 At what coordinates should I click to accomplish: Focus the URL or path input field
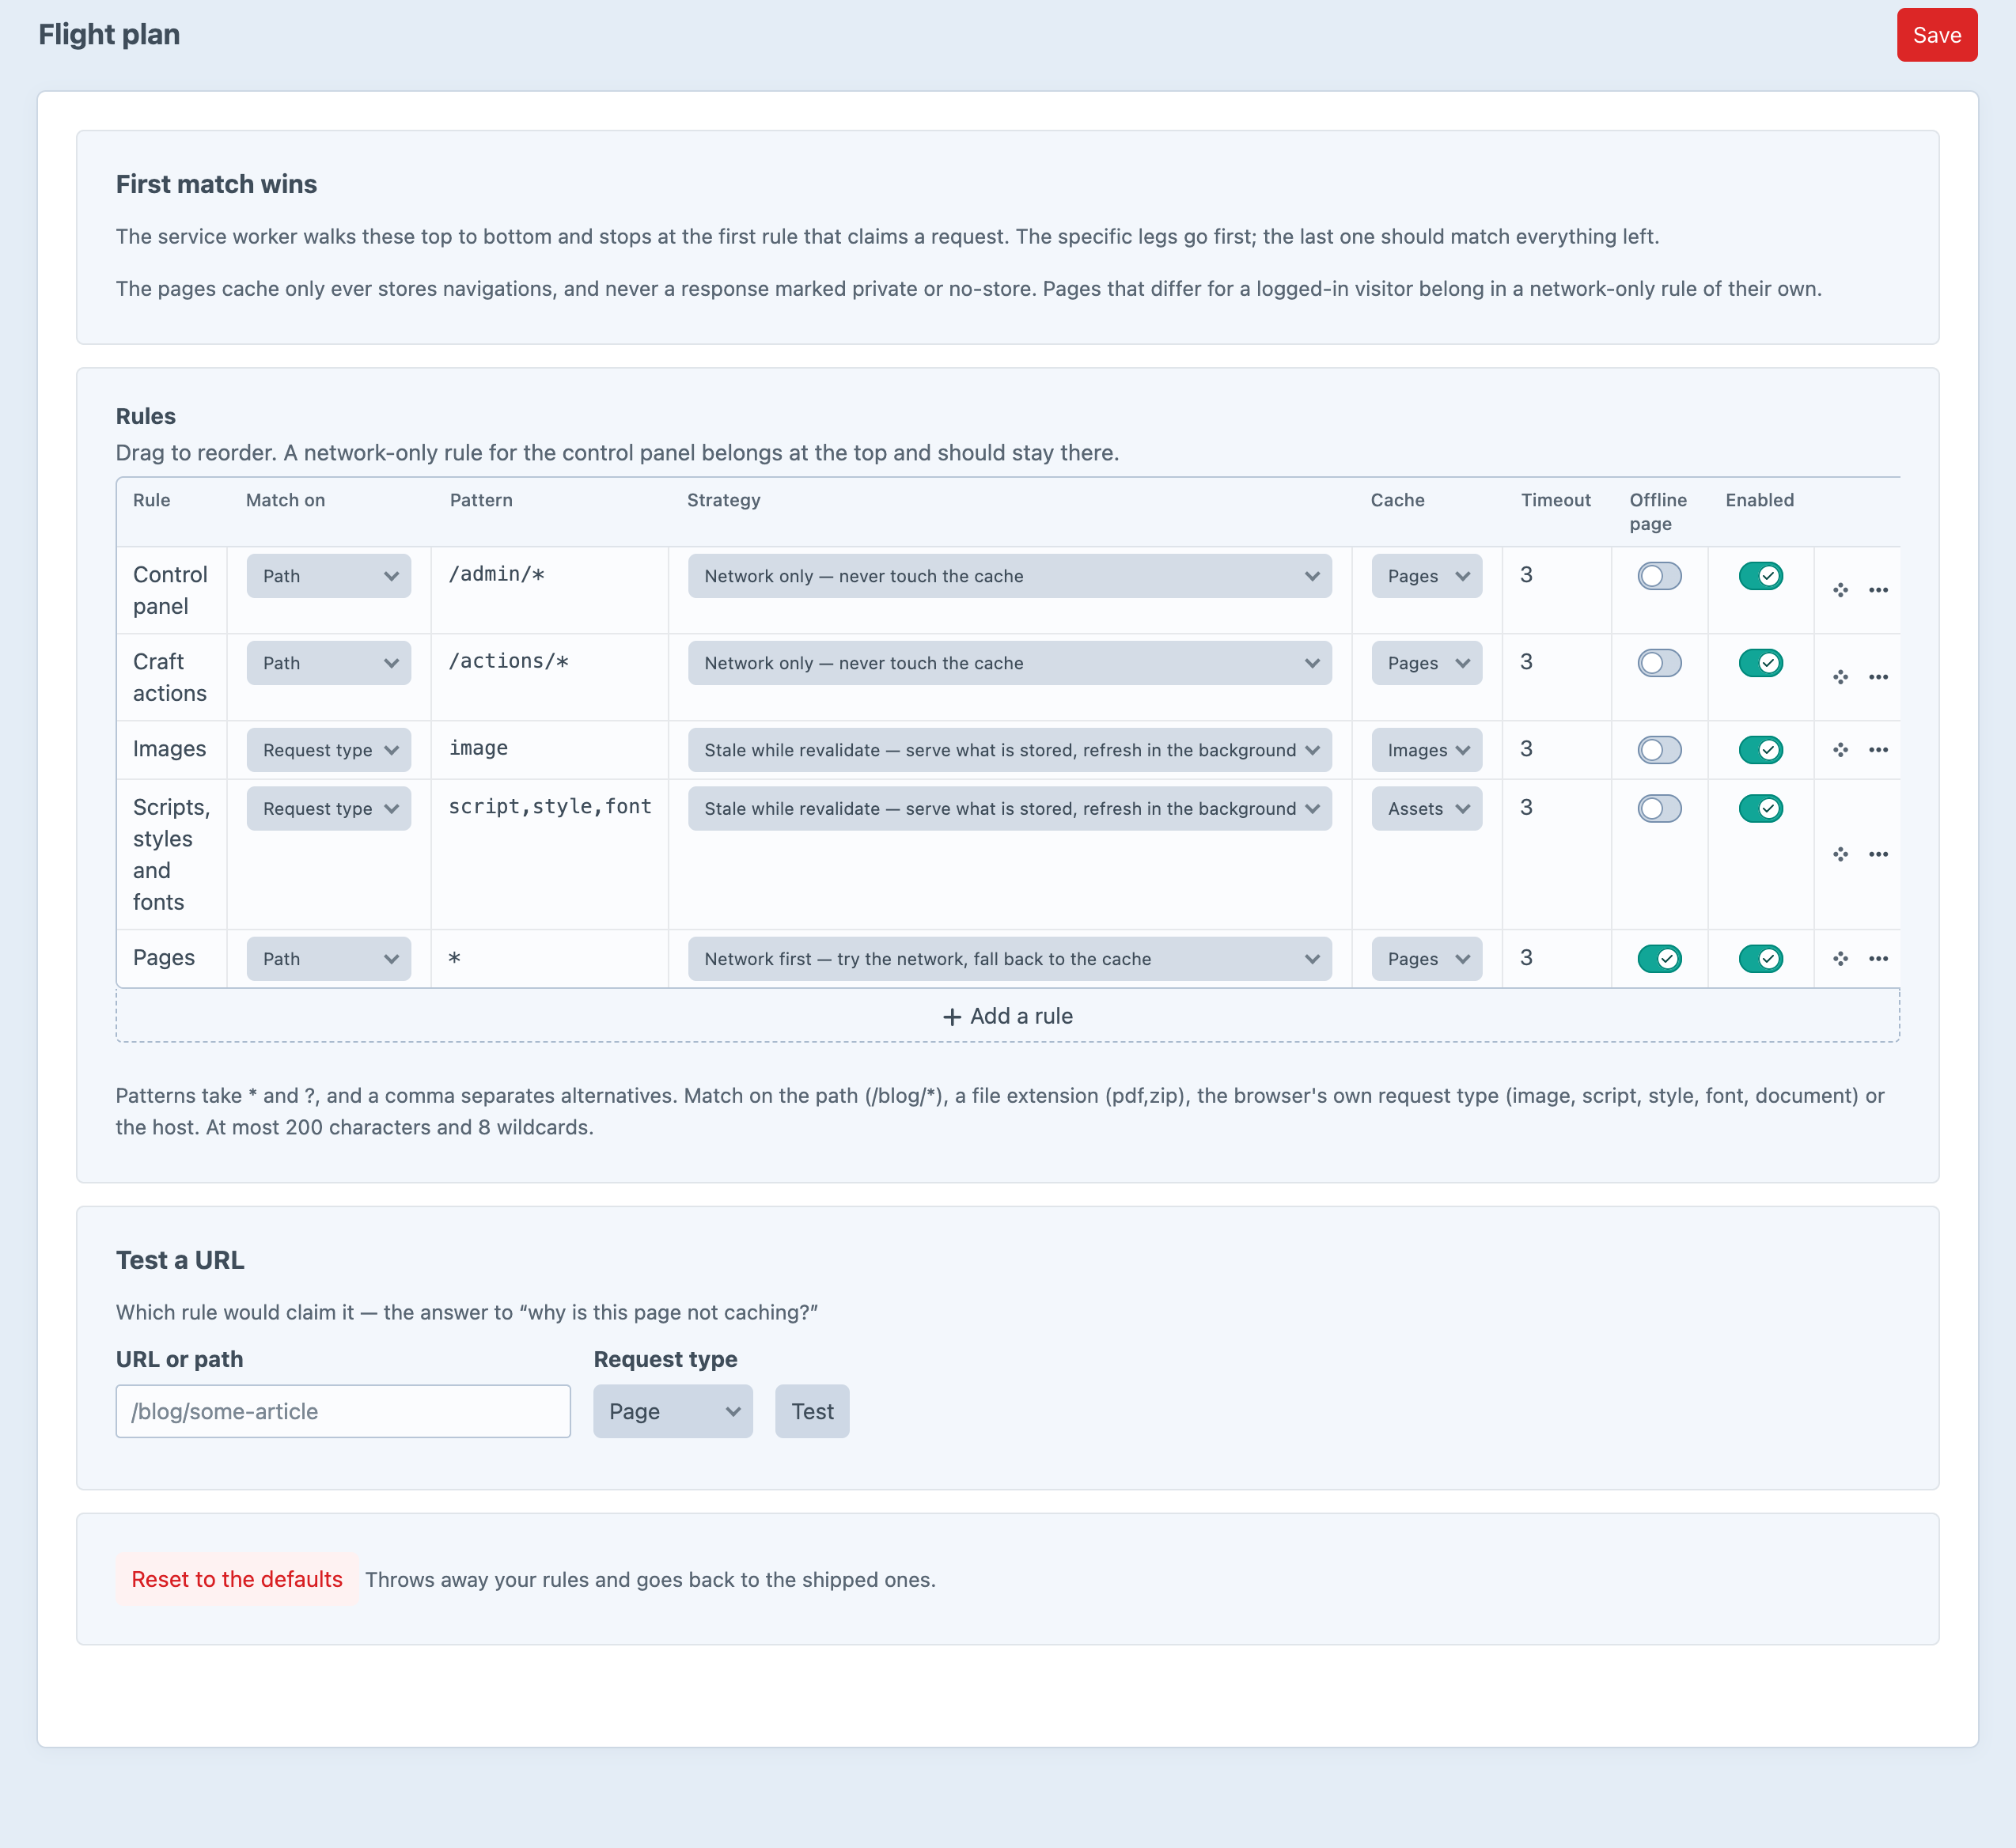[343, 1411]
